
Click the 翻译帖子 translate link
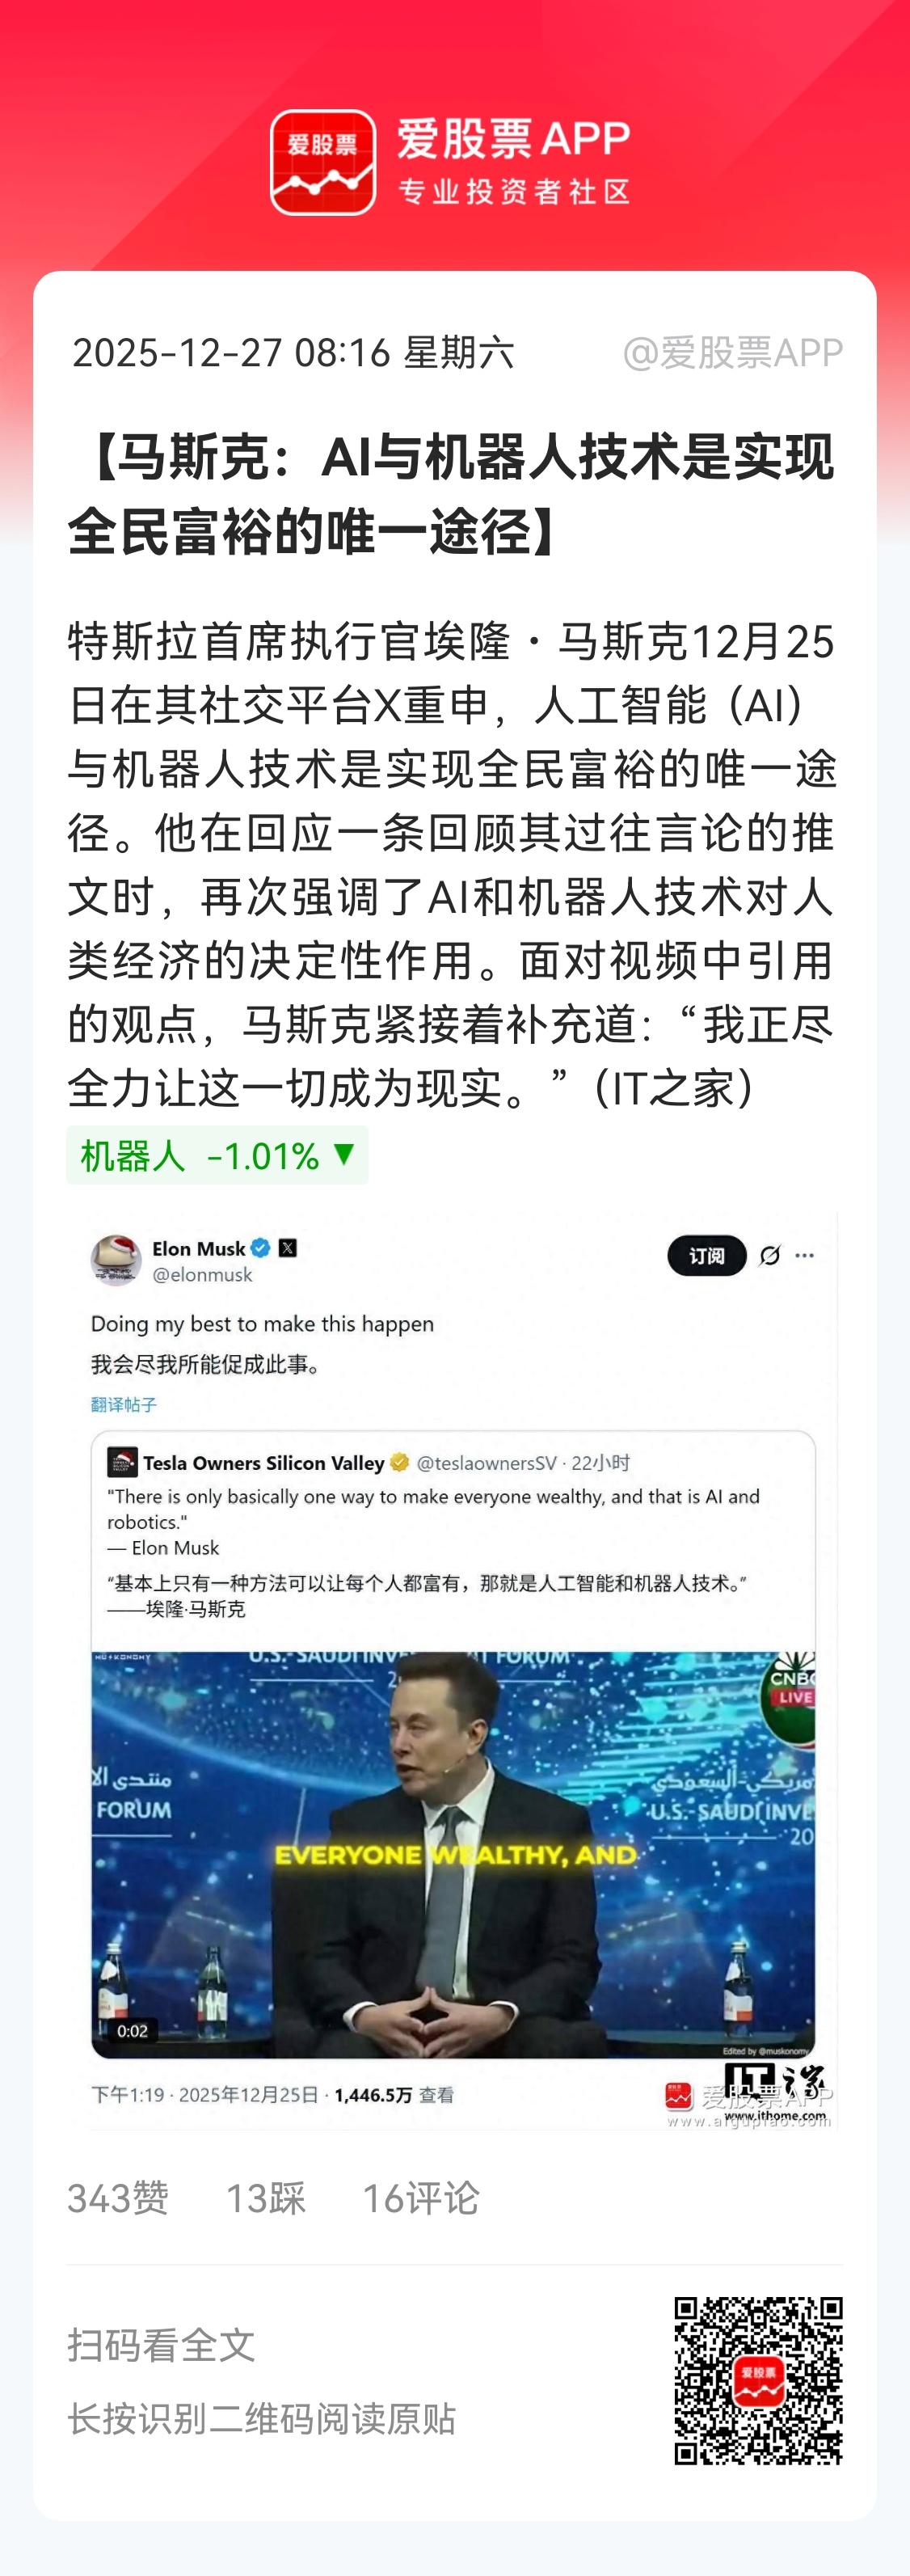[x=124, y=1404]
